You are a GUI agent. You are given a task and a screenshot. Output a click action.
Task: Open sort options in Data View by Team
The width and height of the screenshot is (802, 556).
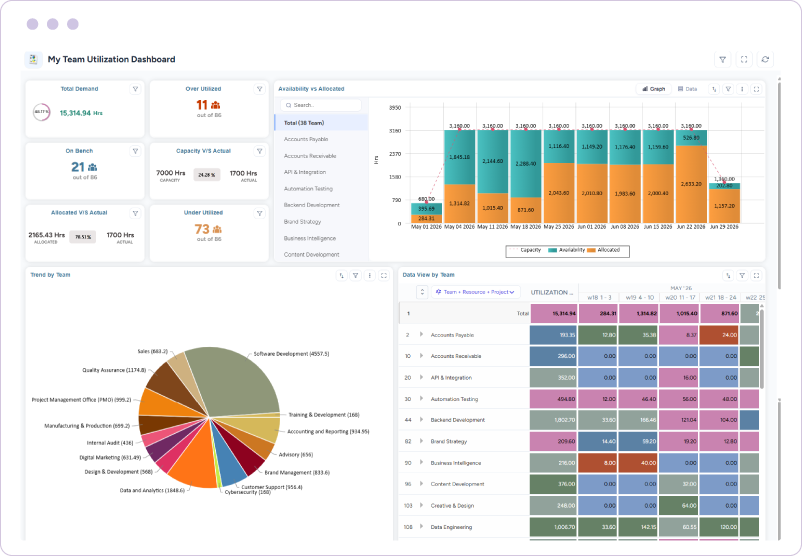(x=728, y=276)
